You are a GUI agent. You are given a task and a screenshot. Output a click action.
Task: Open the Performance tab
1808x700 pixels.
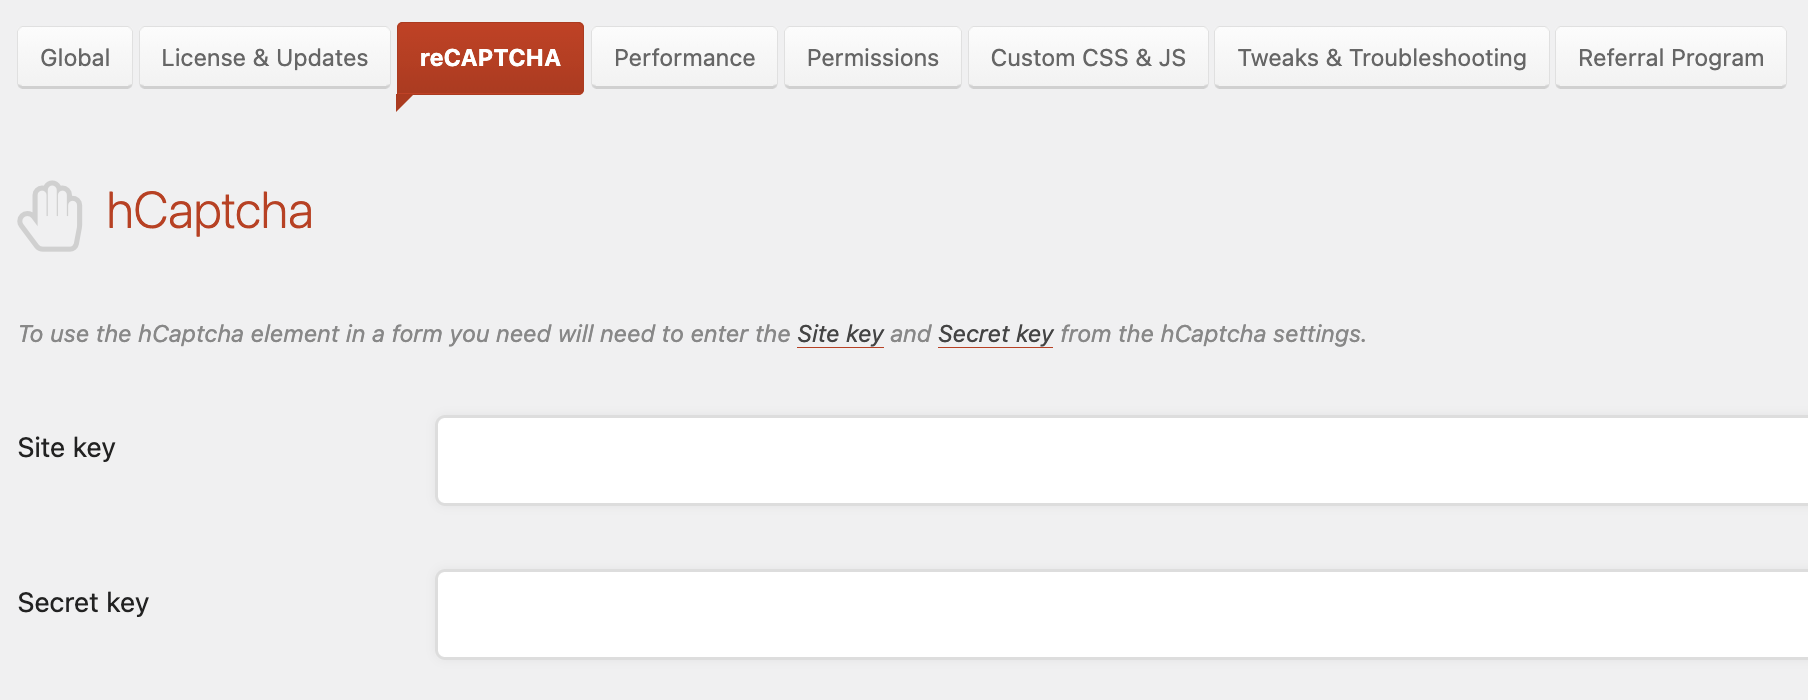pos(684,57)
